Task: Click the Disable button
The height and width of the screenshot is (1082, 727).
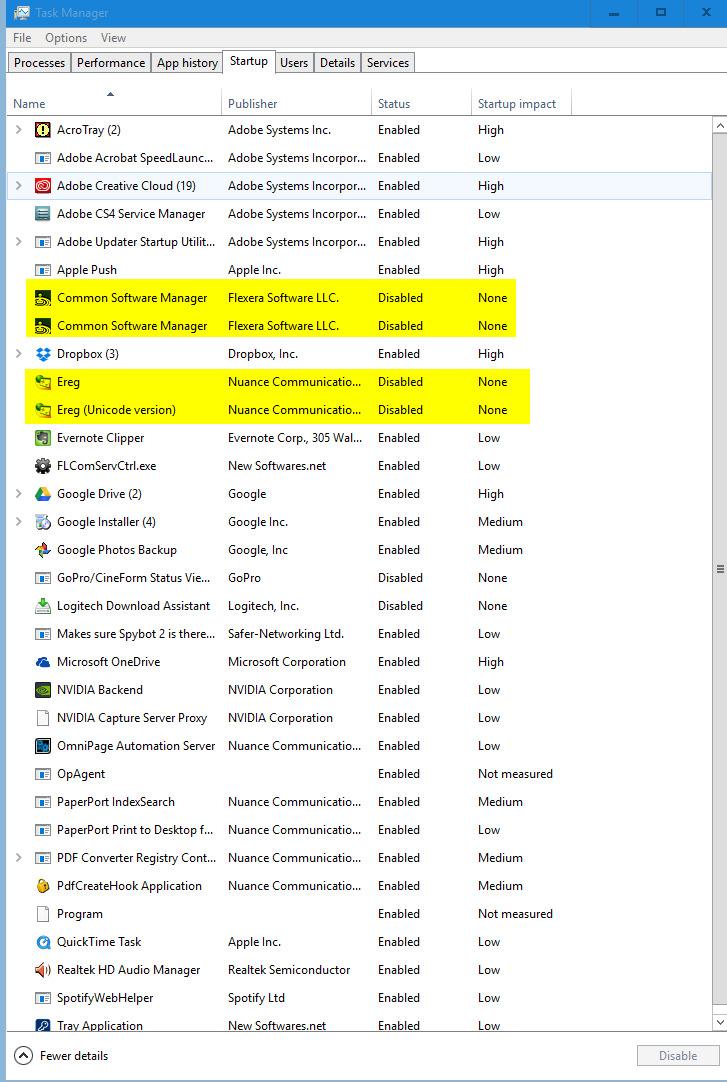Action: [677, 1056]
